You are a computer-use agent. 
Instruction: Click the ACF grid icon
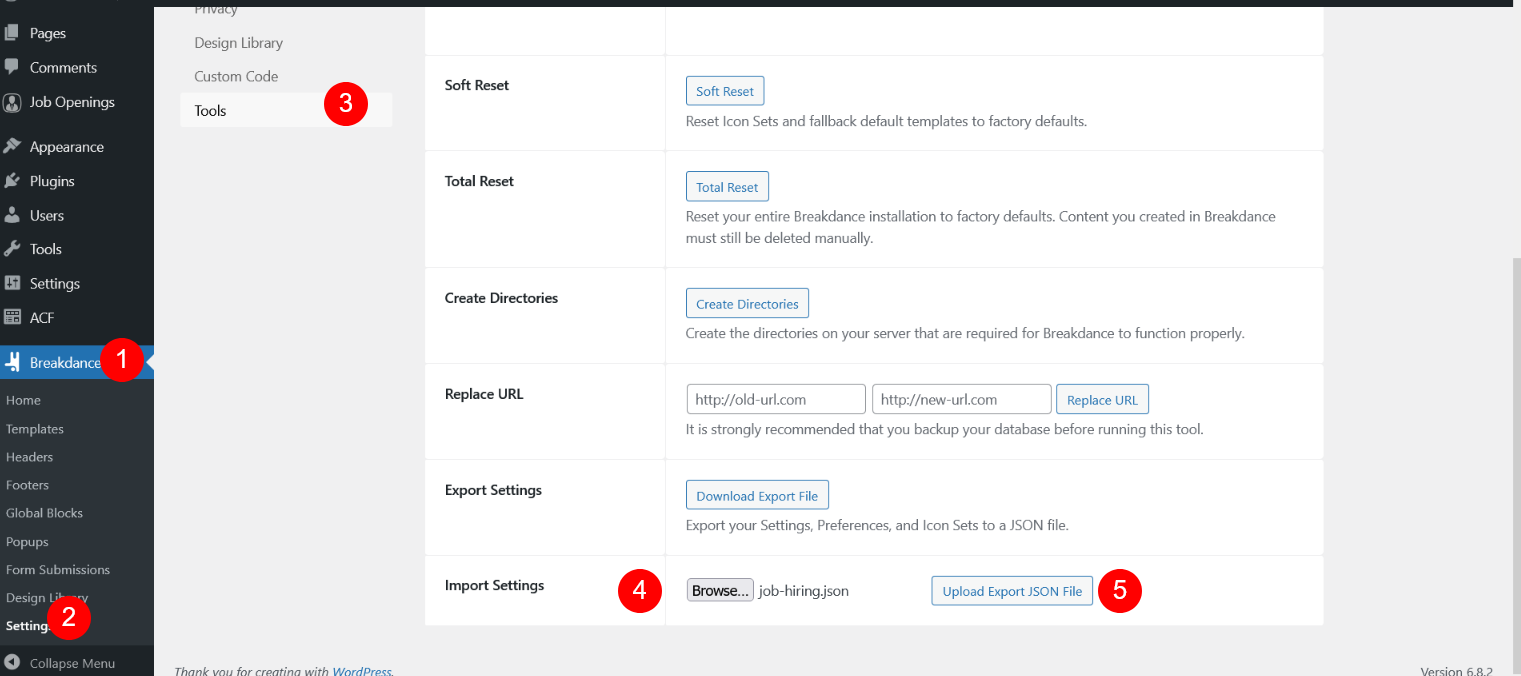12,318
